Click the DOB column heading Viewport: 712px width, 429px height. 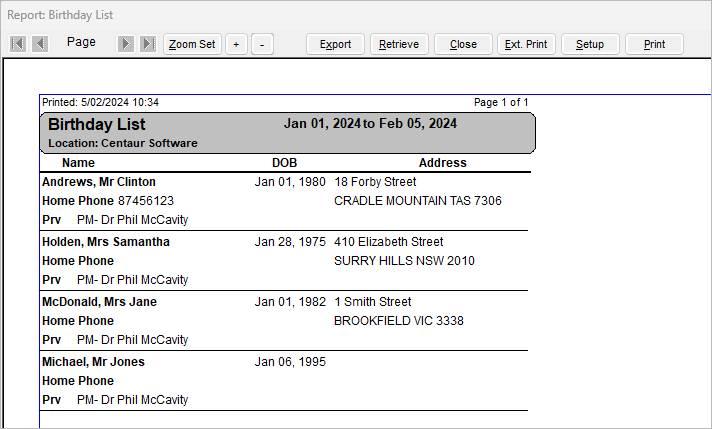tap(284, 163)
